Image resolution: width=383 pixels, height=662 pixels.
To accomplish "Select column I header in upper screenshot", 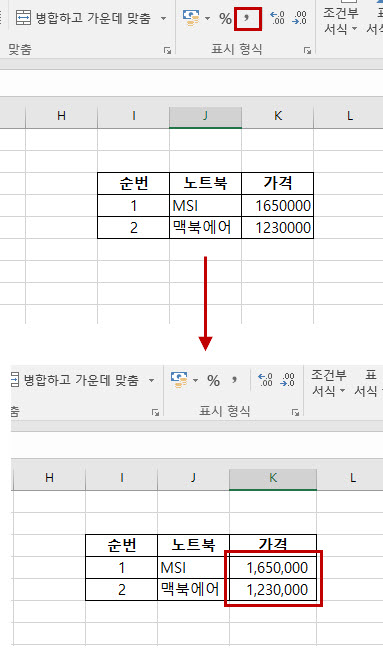I will [x=133, y=116].
